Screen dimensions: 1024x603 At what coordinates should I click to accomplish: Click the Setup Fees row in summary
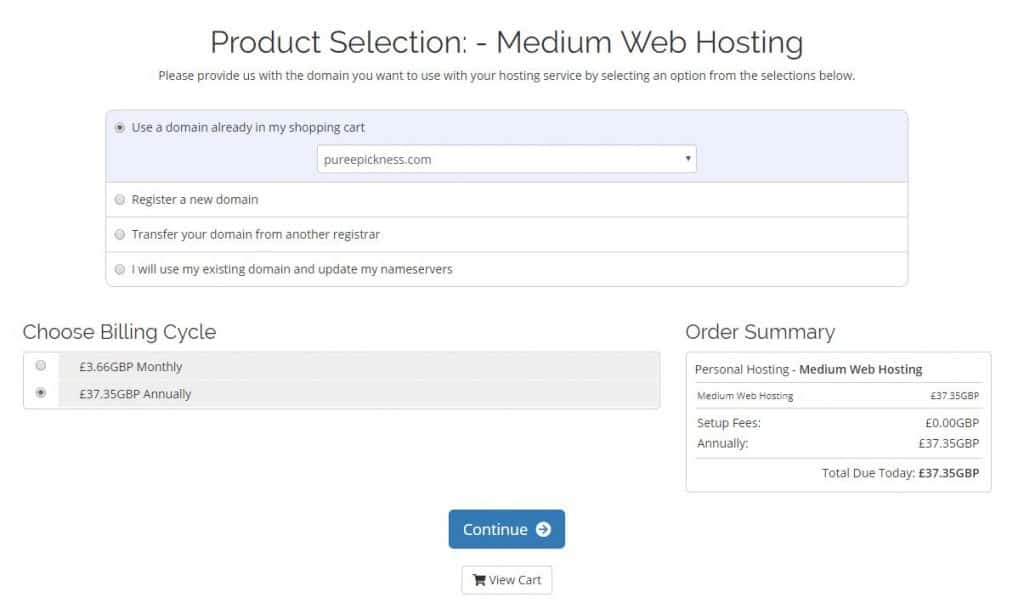(837, 423)
